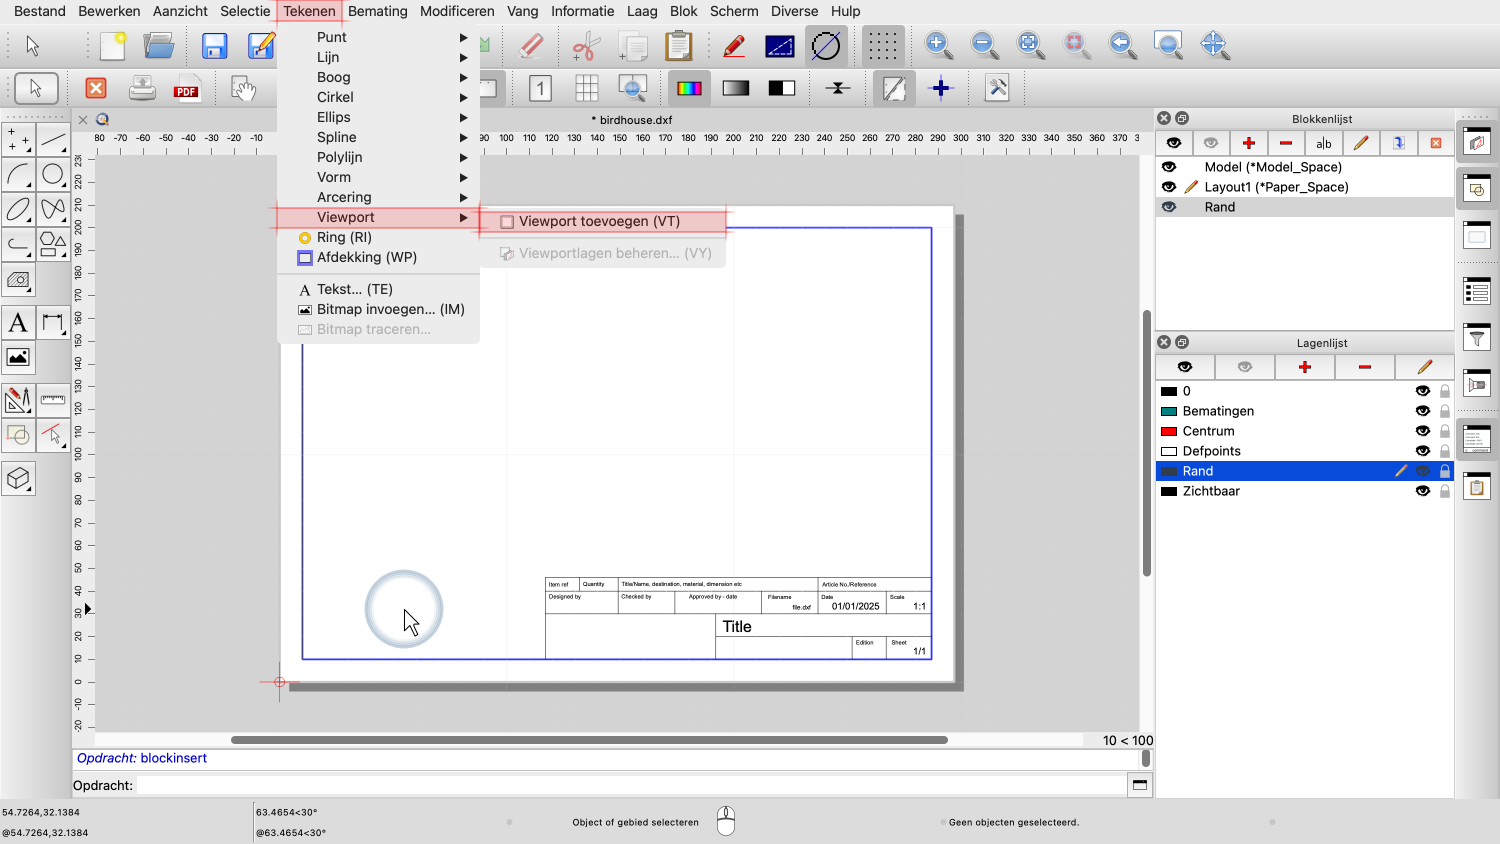Click the Zichtbaar layer black color swatch
The height and width of the screenshot is (844, 1500).
[x=1168, y=491]
